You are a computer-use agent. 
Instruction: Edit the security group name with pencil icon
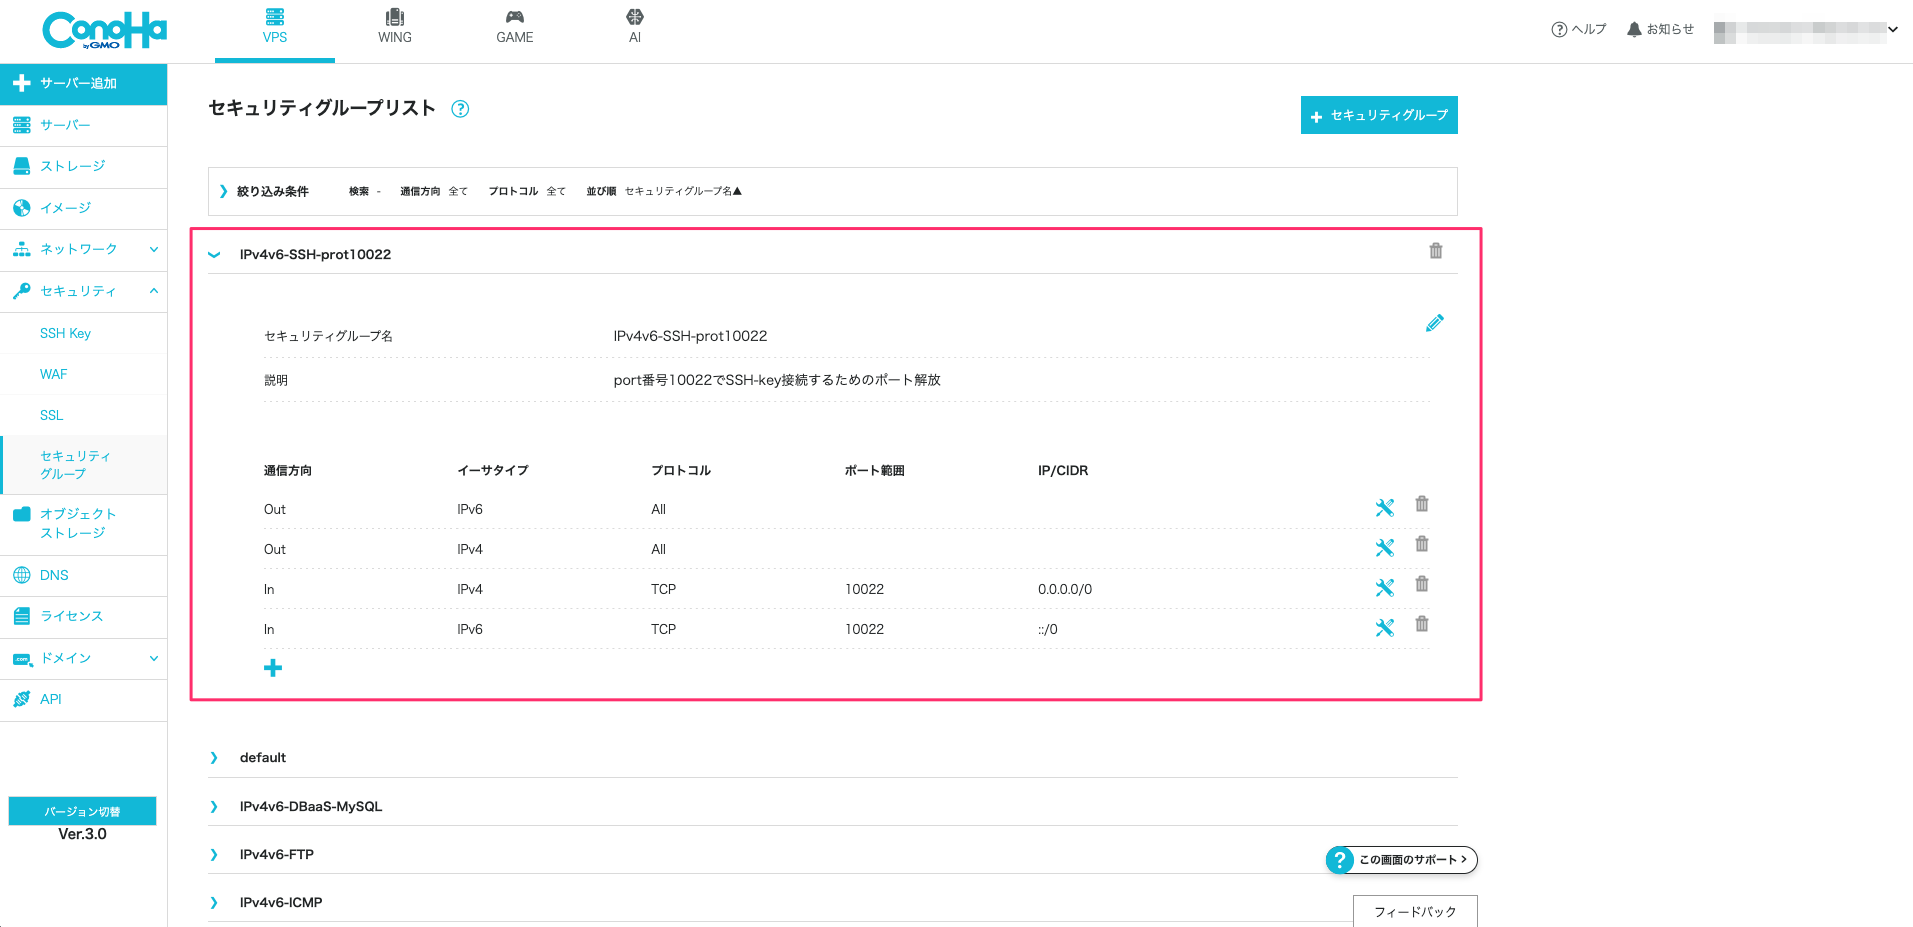1435,323
